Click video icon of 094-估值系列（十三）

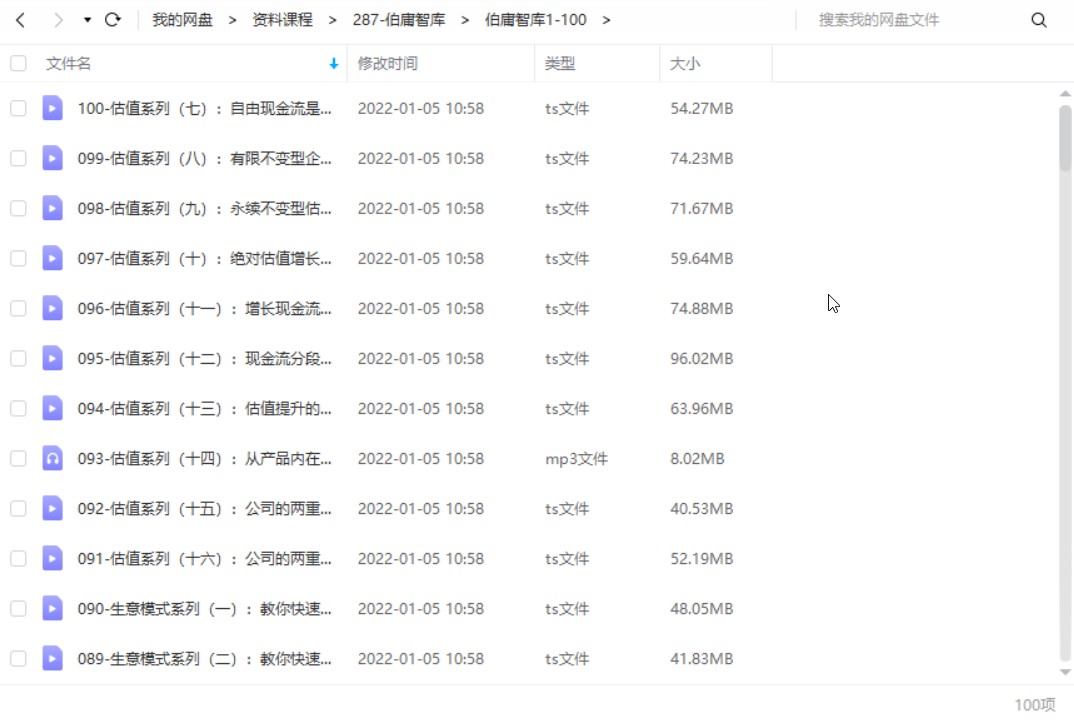point(52,408)
